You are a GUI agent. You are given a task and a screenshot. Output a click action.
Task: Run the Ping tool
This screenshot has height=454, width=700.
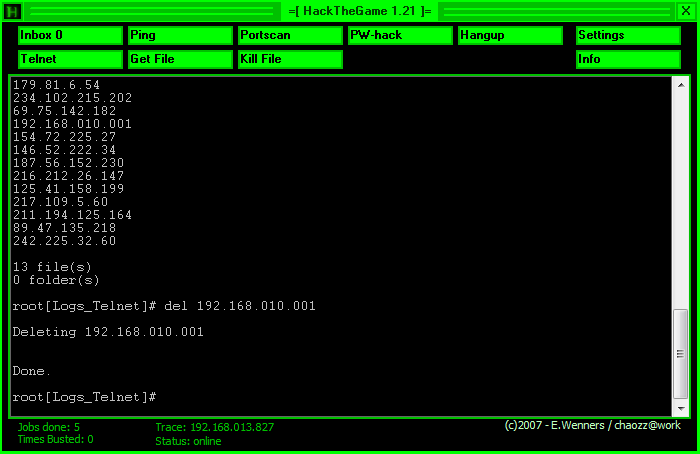click(180, 35)
